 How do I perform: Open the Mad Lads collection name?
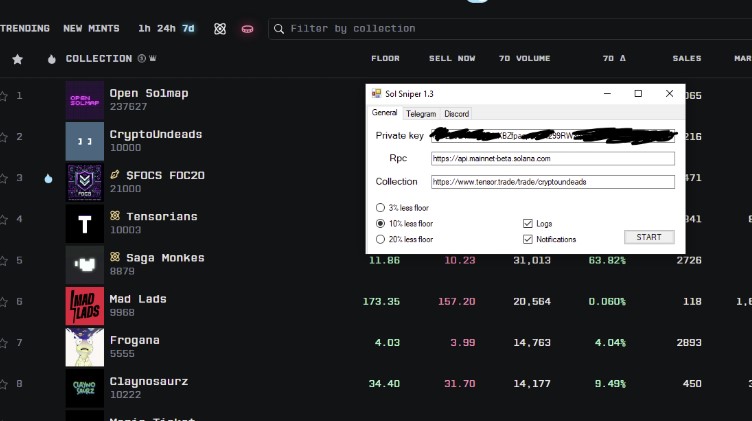pos(138,299)
